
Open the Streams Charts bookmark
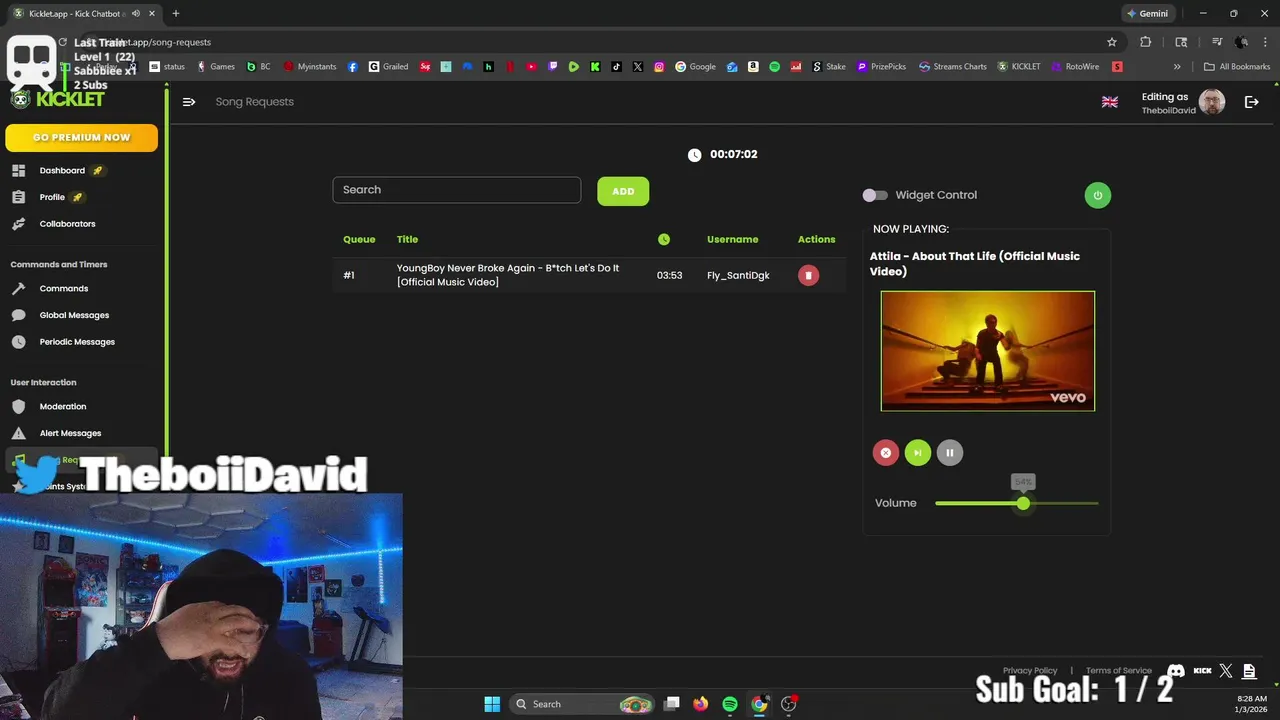pos(953,67)
